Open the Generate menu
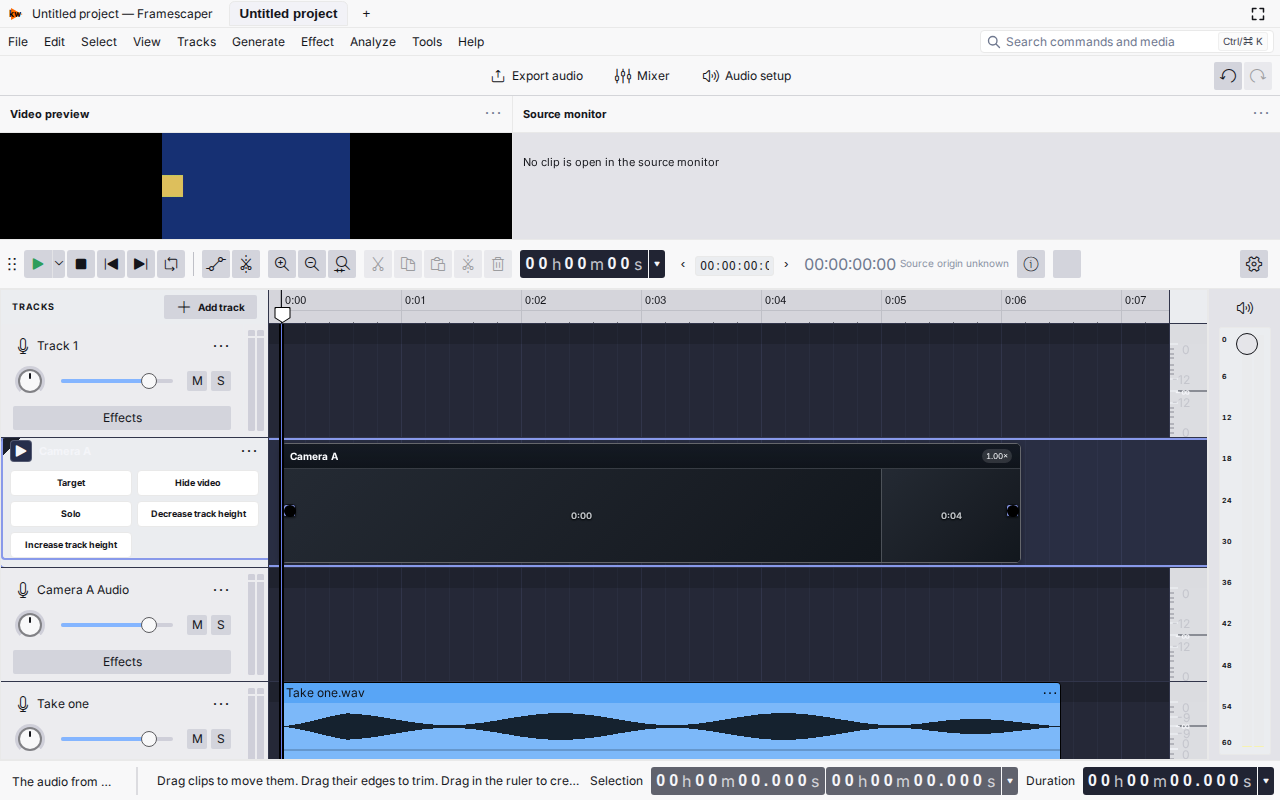The width and height of the screenshot is (1280, 800). [x=258, y=42]
